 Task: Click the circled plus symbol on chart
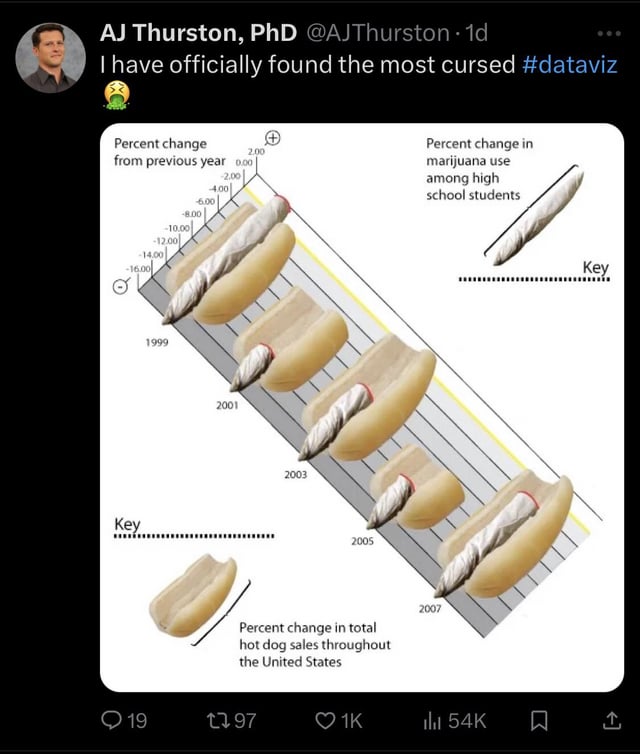(273, 138)
